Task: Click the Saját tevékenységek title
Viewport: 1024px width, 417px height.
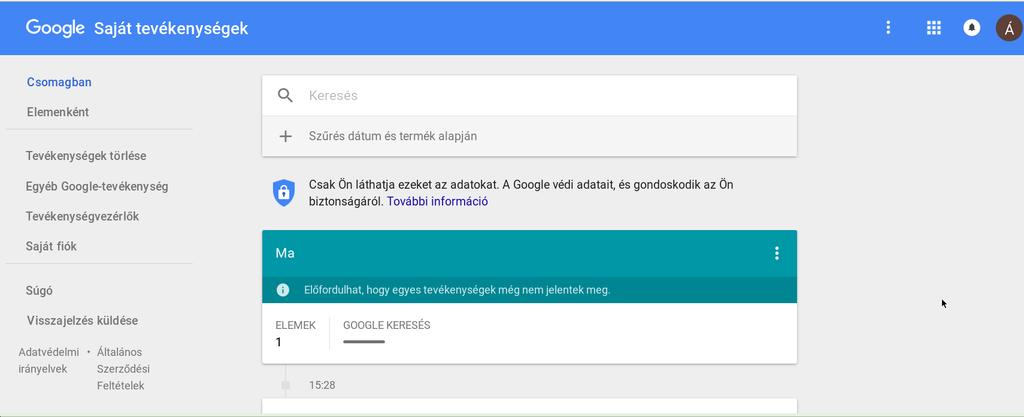Action: point(171,29)
